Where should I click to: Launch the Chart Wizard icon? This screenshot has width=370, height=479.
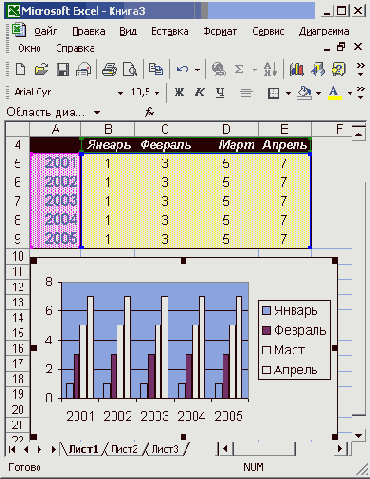(x=296, y=69)
